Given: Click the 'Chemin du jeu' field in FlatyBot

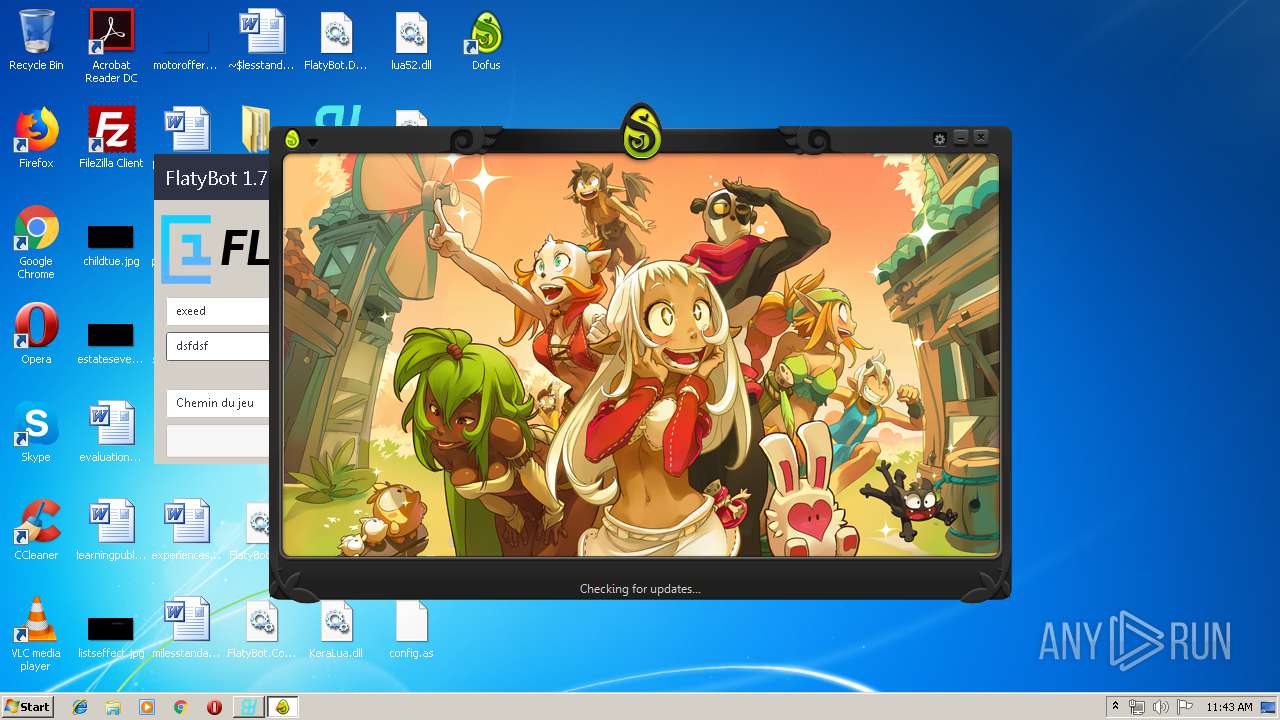Looking at the screenshot, I should [218, 403].
